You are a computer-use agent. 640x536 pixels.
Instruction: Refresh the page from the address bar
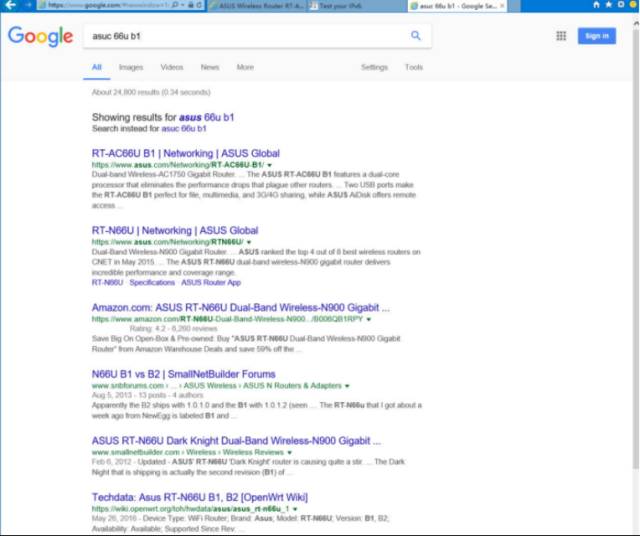tap(199, 5)
